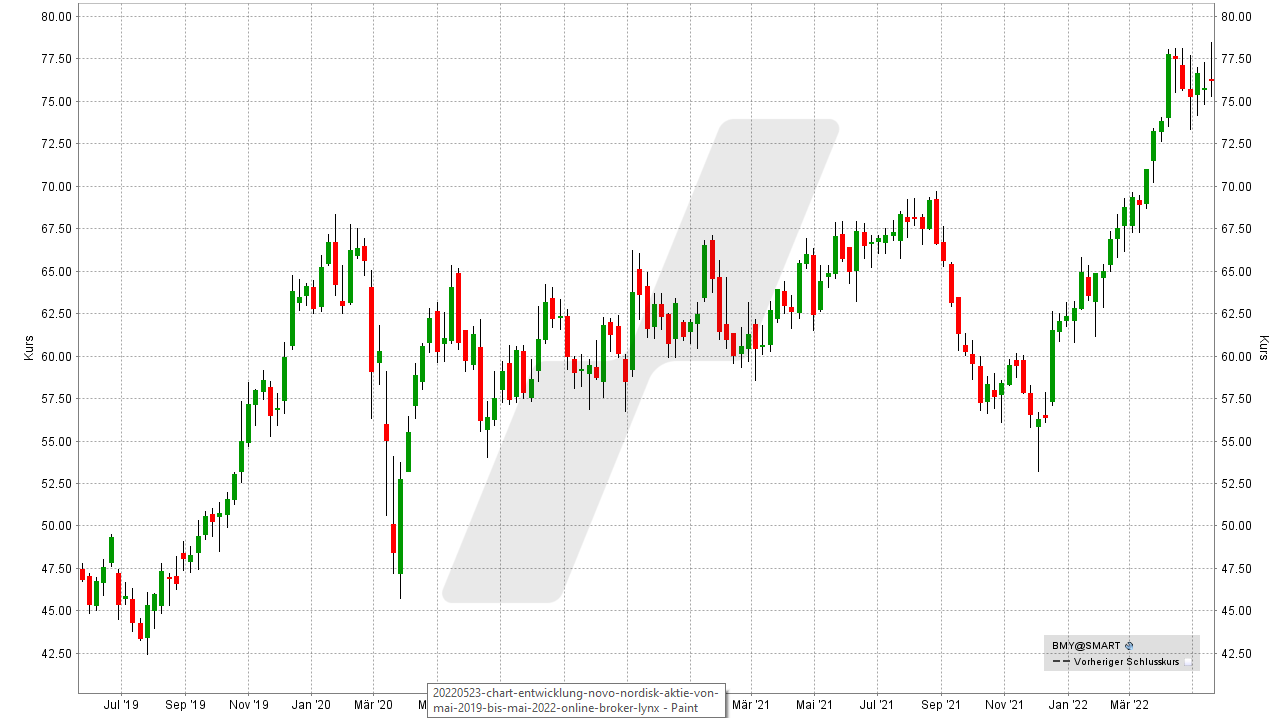Image resolution: width=1281 pixels, height=721 pixels.
Task: Click the Sep '19 x-axis label
Action: pos(185,705)
